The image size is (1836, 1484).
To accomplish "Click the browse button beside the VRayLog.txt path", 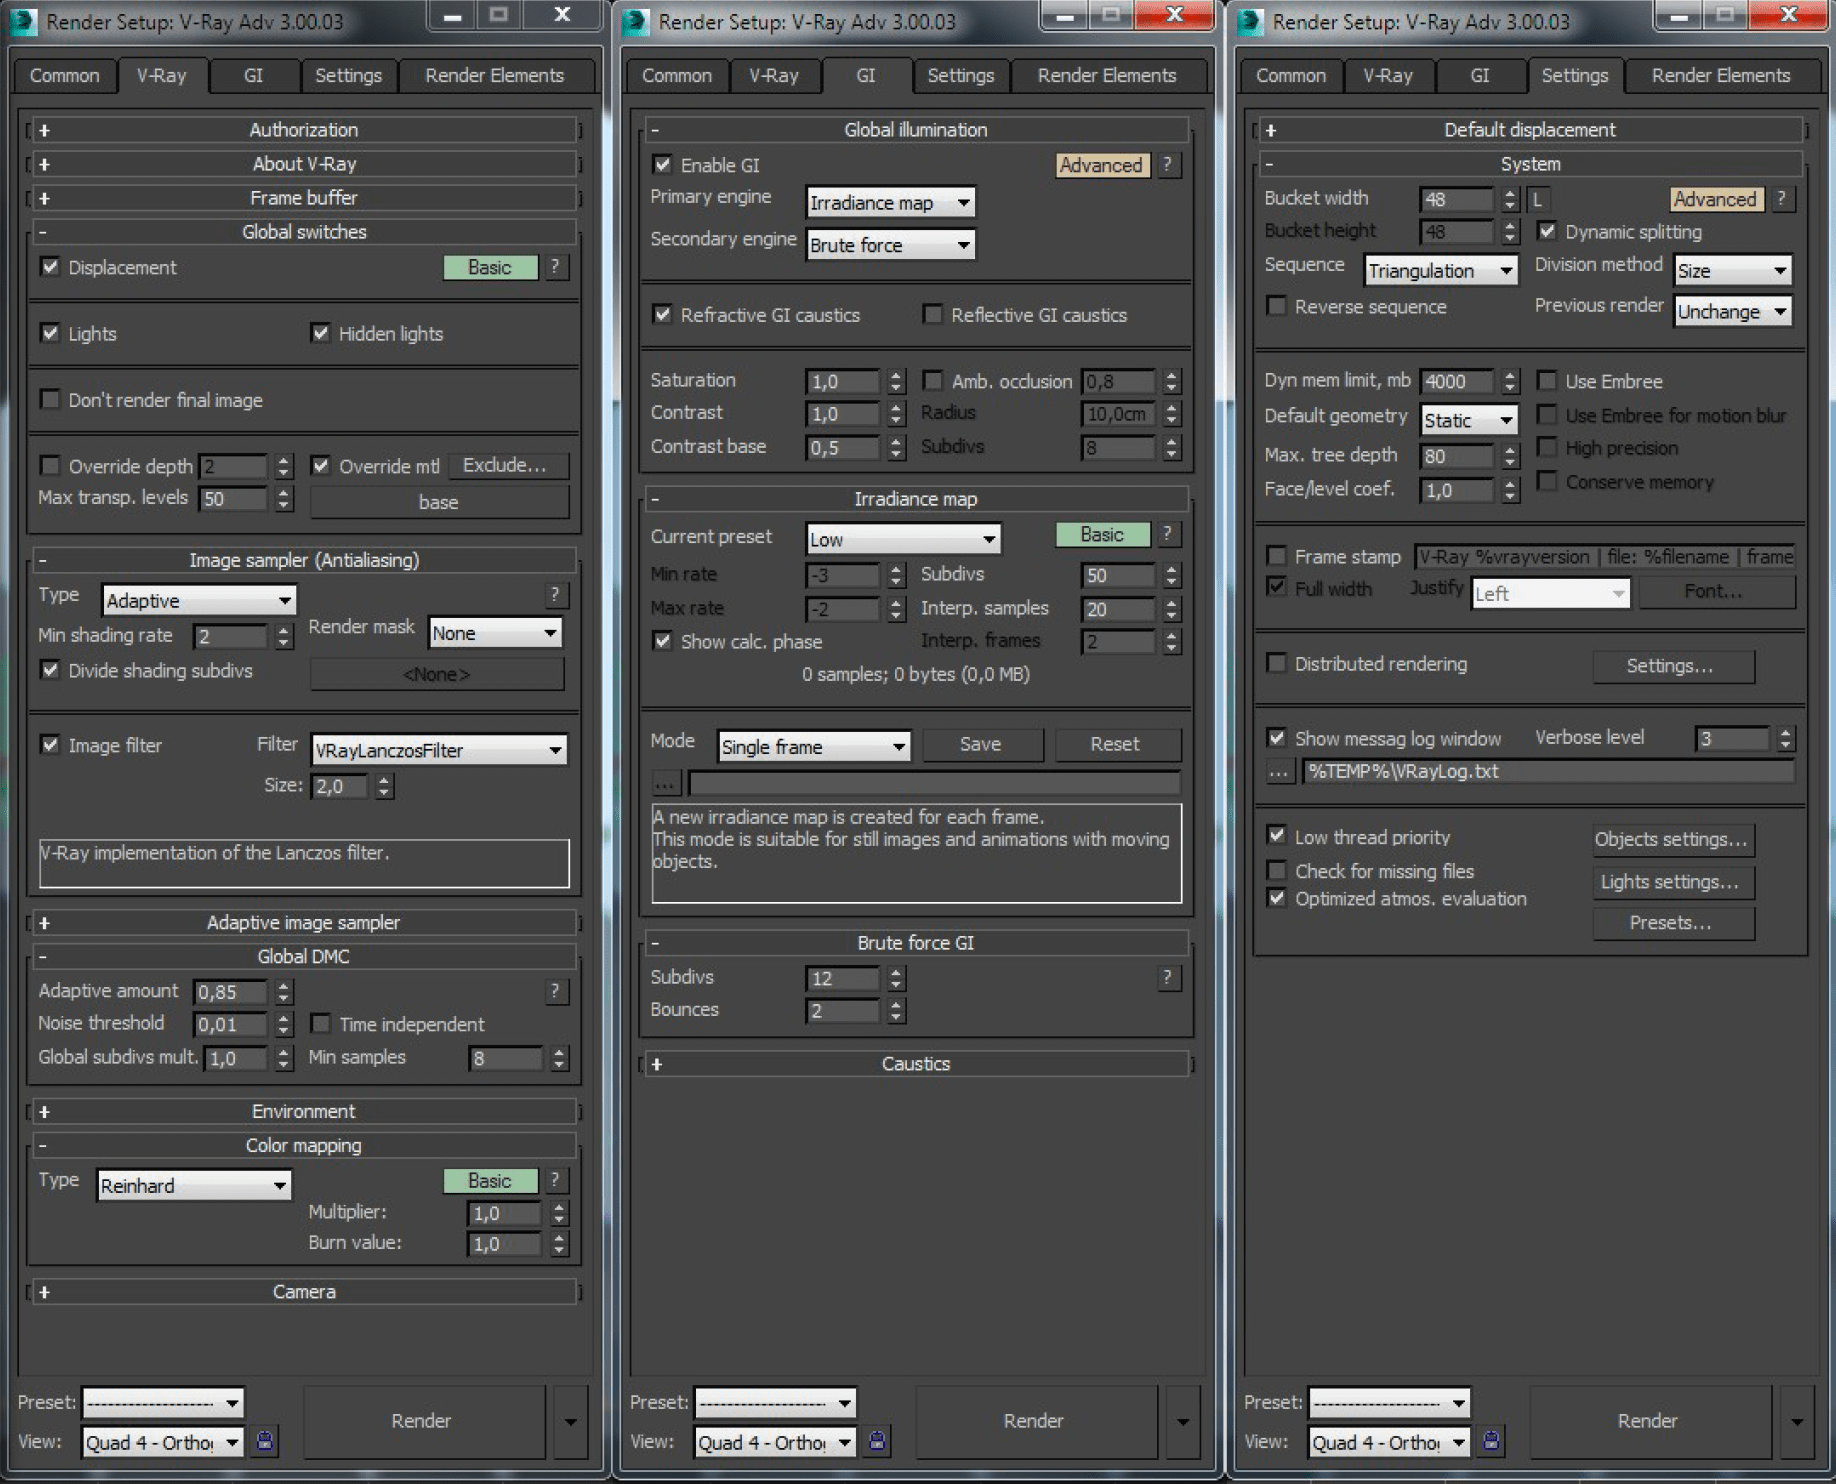I will coord(1279,772).
